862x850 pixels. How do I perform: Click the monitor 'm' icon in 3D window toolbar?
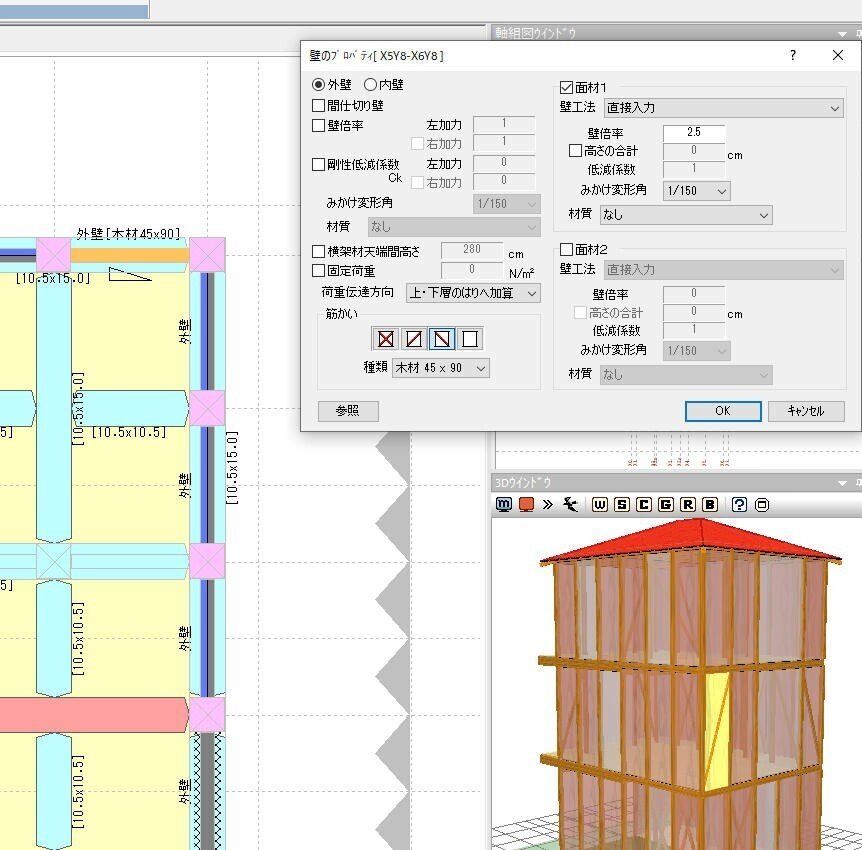[504, 504]
